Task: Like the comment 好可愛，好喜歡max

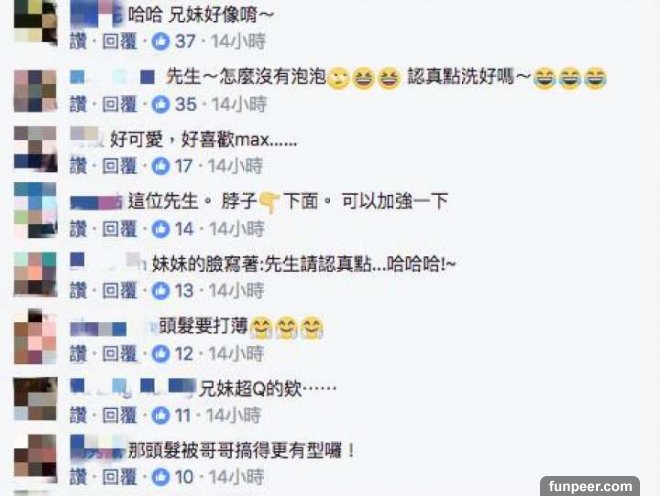Action: point(78,166)
